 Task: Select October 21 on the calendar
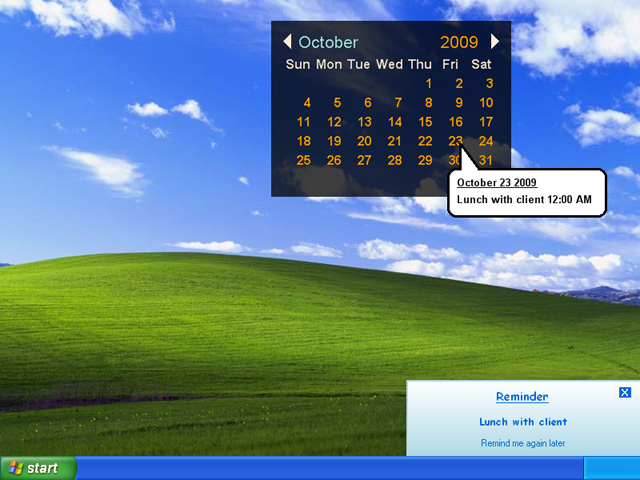[x=394, y=141]
